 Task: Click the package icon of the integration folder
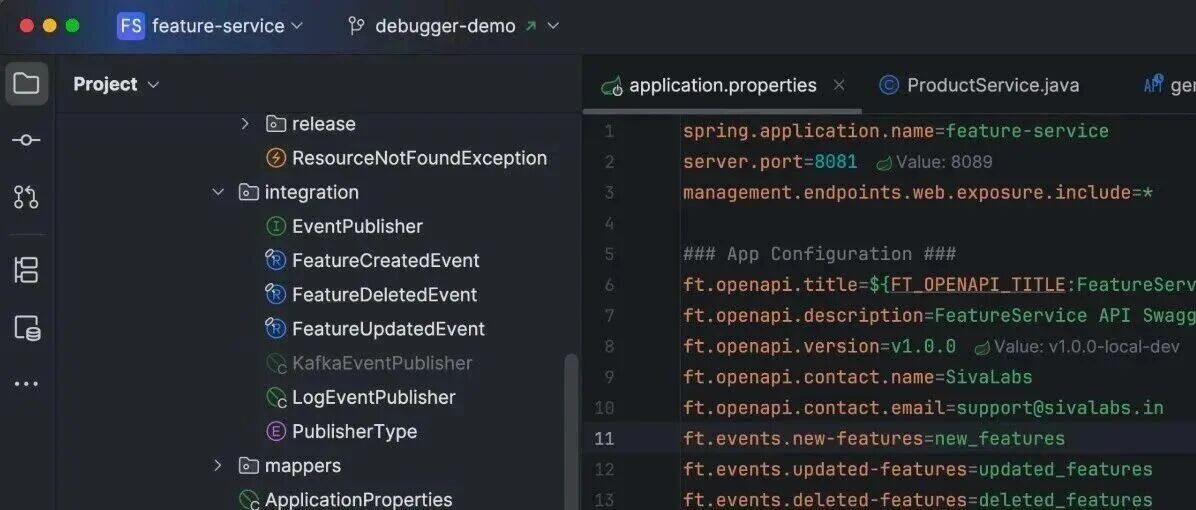click(x=248, y=192)
